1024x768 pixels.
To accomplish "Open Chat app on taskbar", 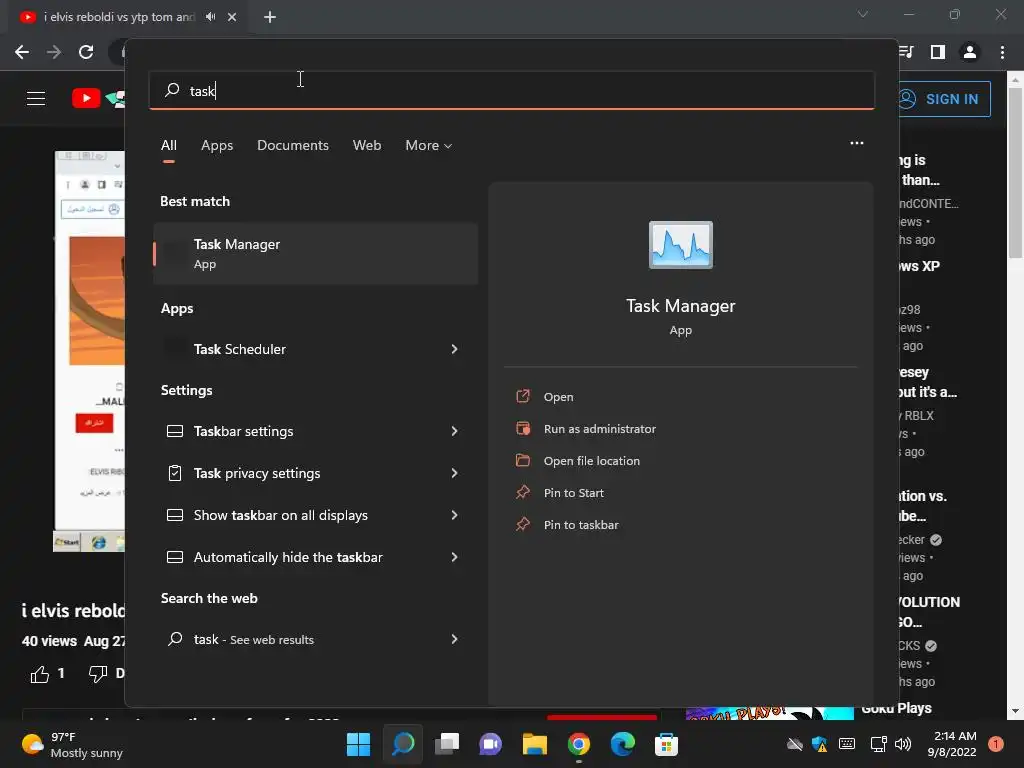I will click(x=490, y=744).
